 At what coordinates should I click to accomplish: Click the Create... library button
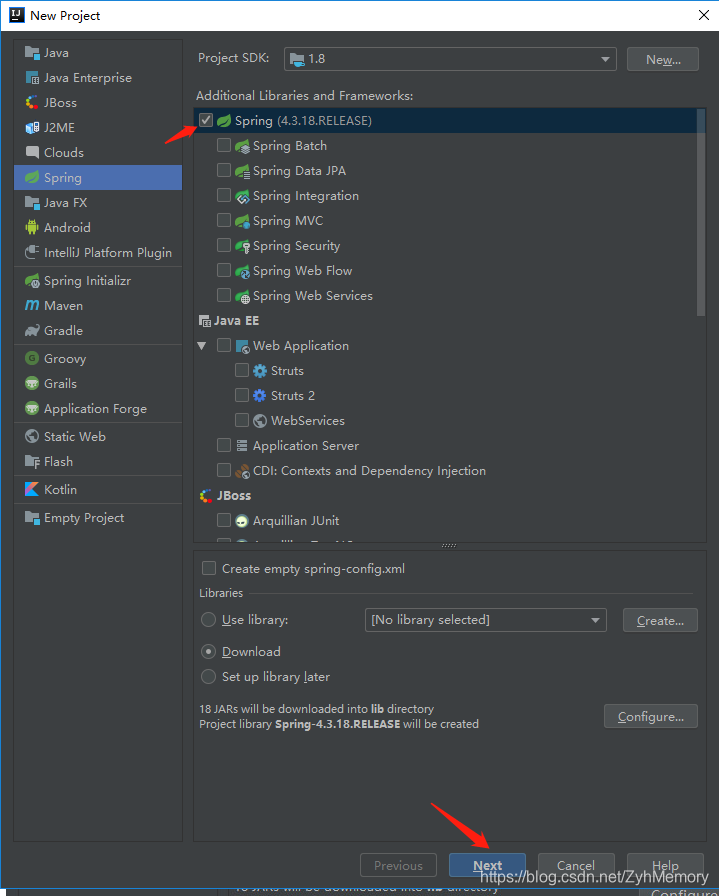pos(660,621)
